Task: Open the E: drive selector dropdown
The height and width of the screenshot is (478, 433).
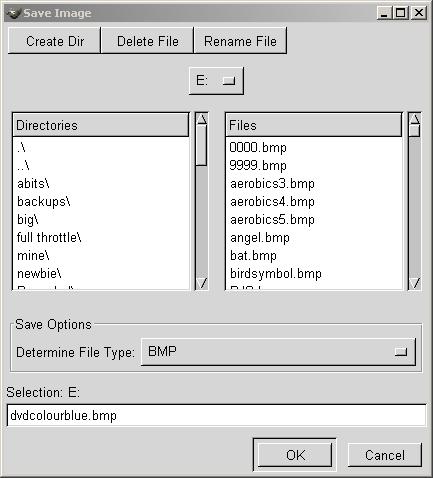Action: [x=216, y=81]
